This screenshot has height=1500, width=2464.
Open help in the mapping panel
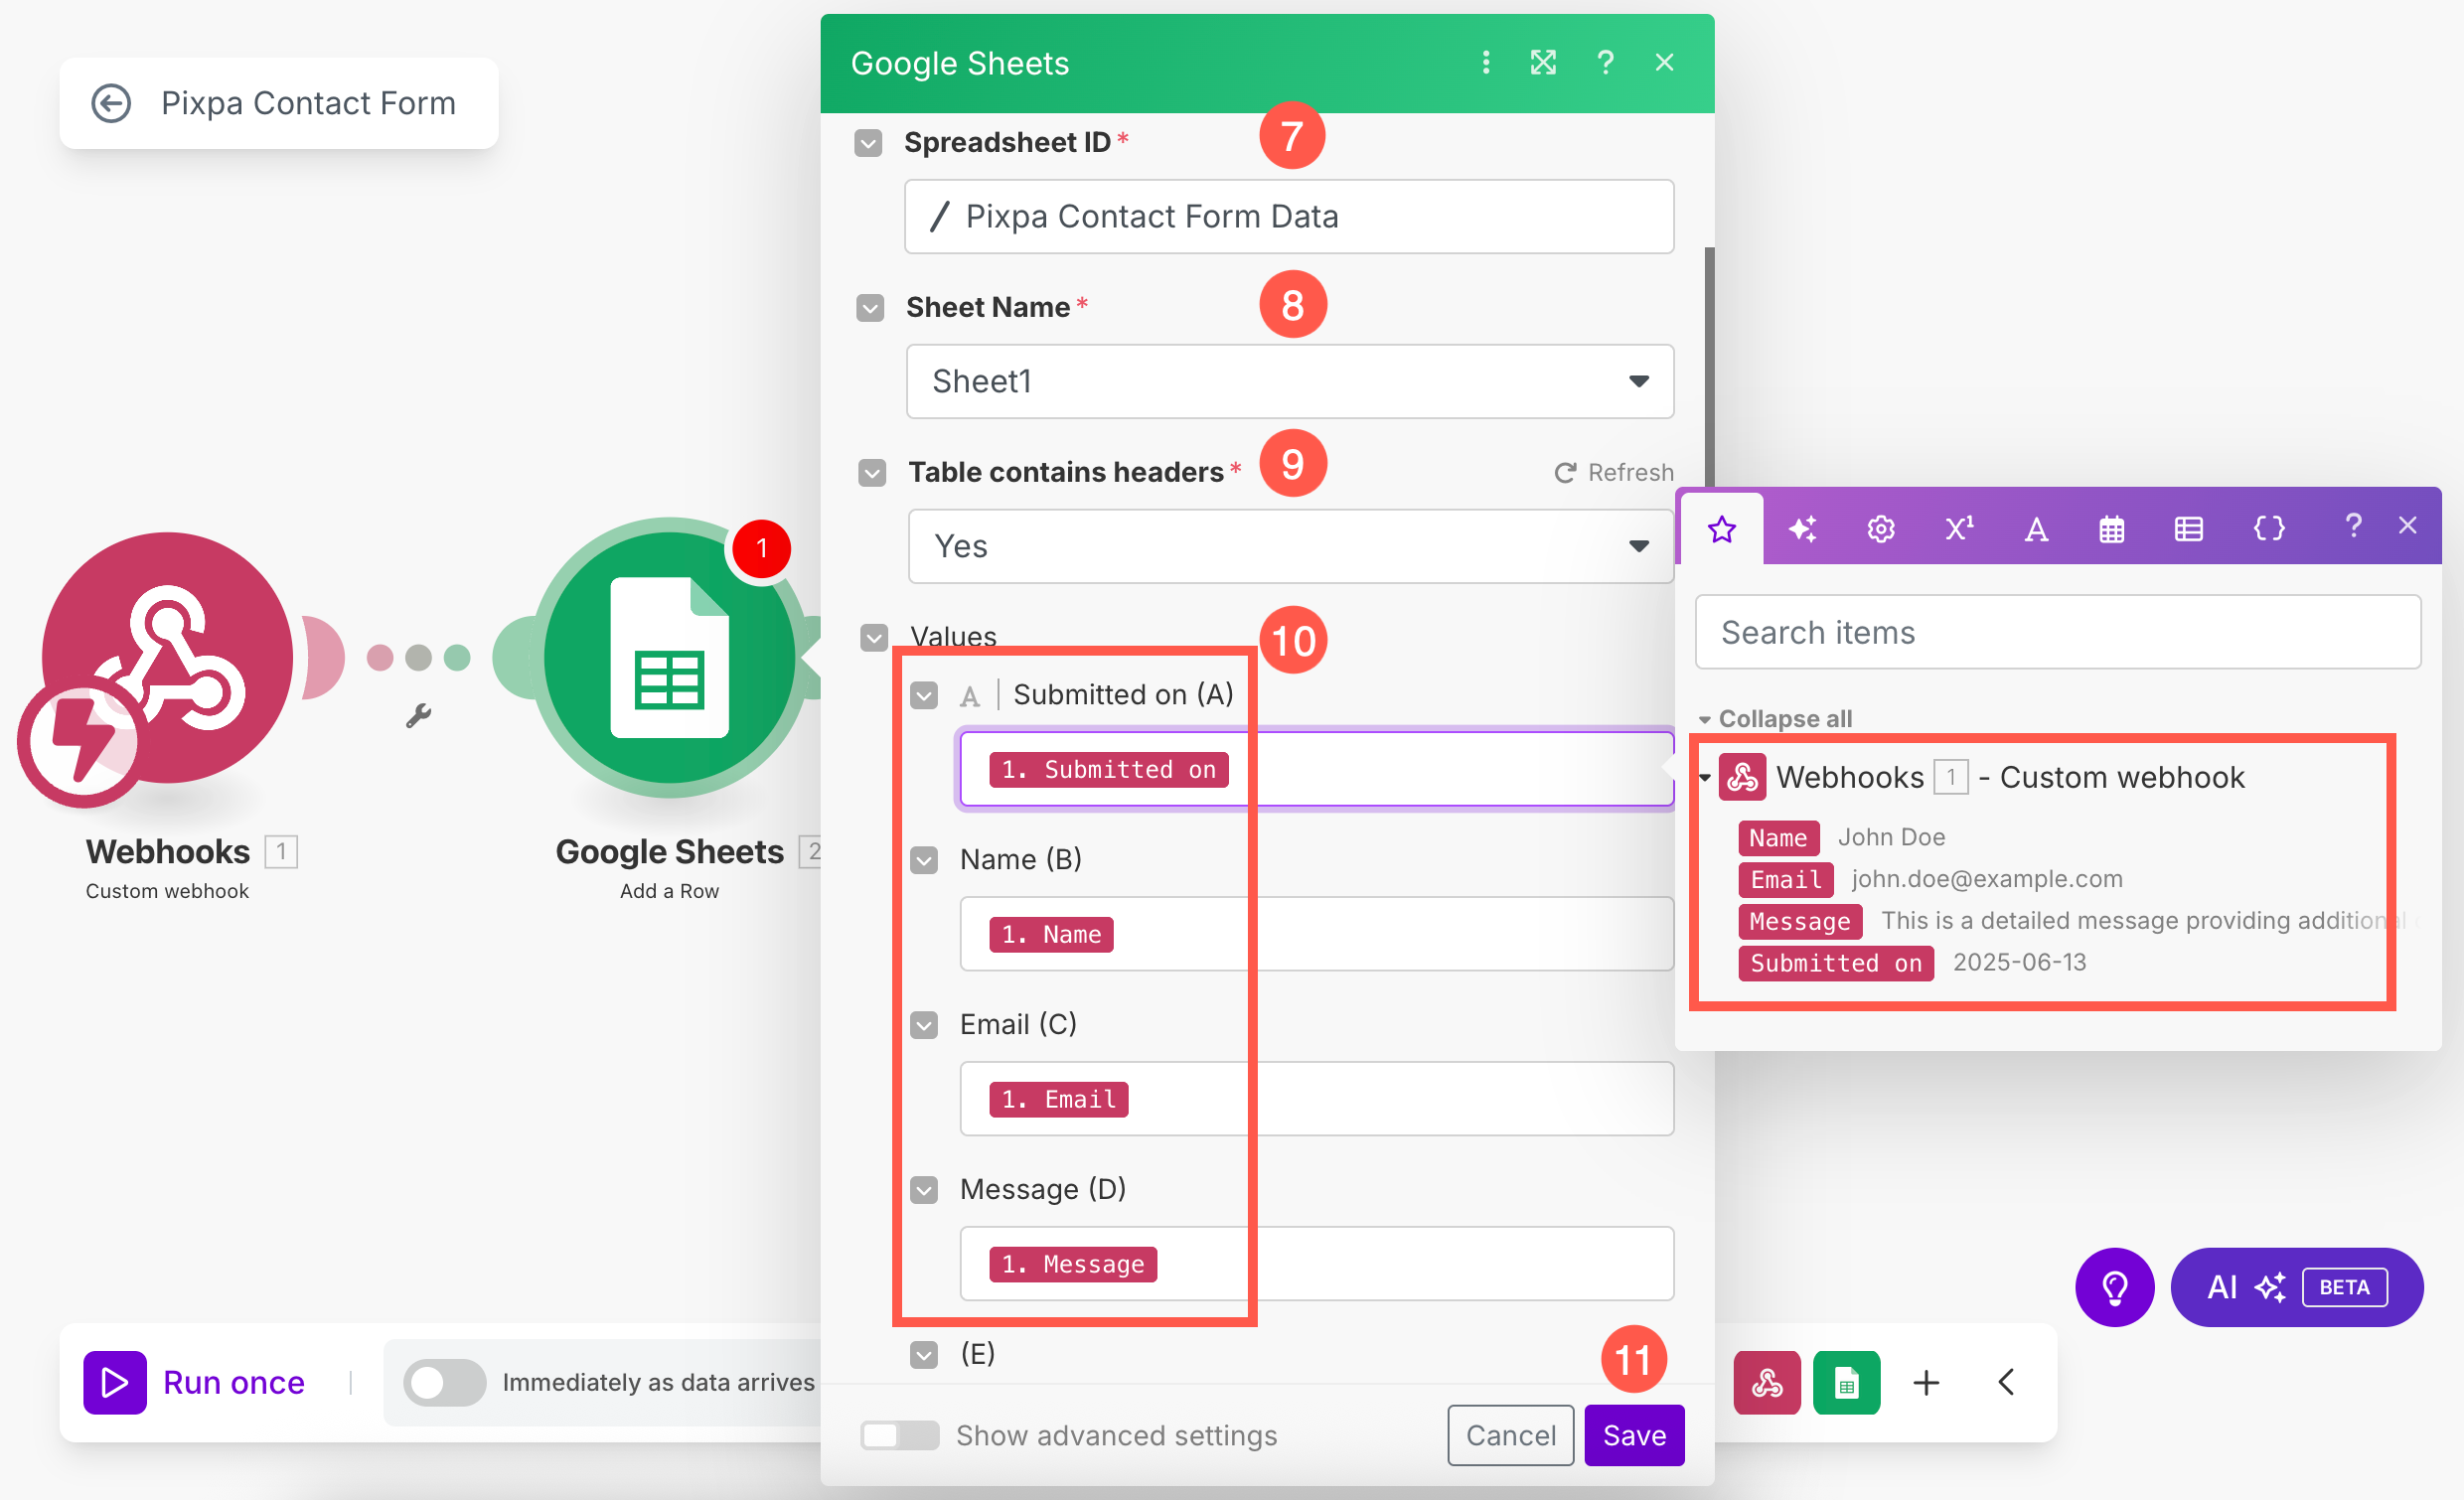point(2353,525)
